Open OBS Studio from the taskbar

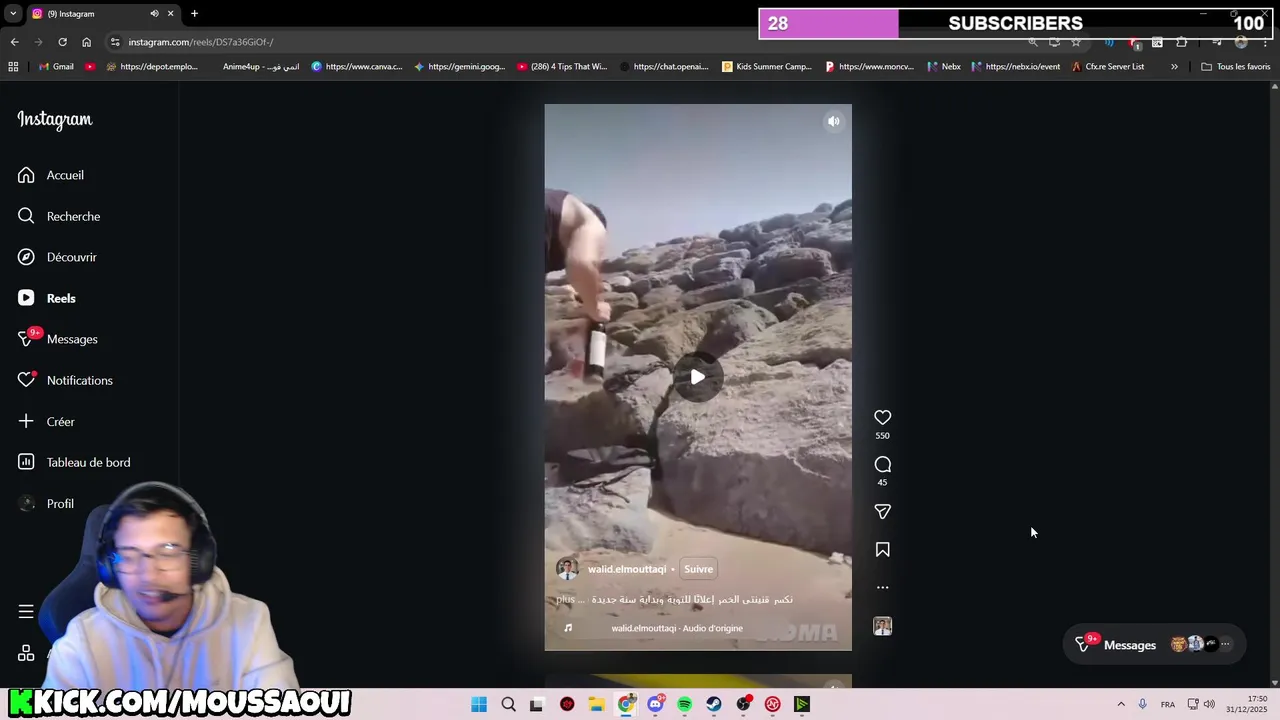click(x=744, y=704)
